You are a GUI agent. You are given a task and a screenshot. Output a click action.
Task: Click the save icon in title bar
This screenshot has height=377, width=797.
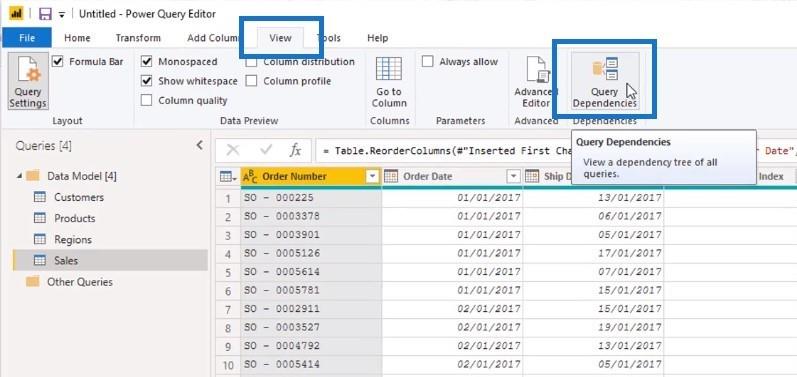(x=45, y=14)
